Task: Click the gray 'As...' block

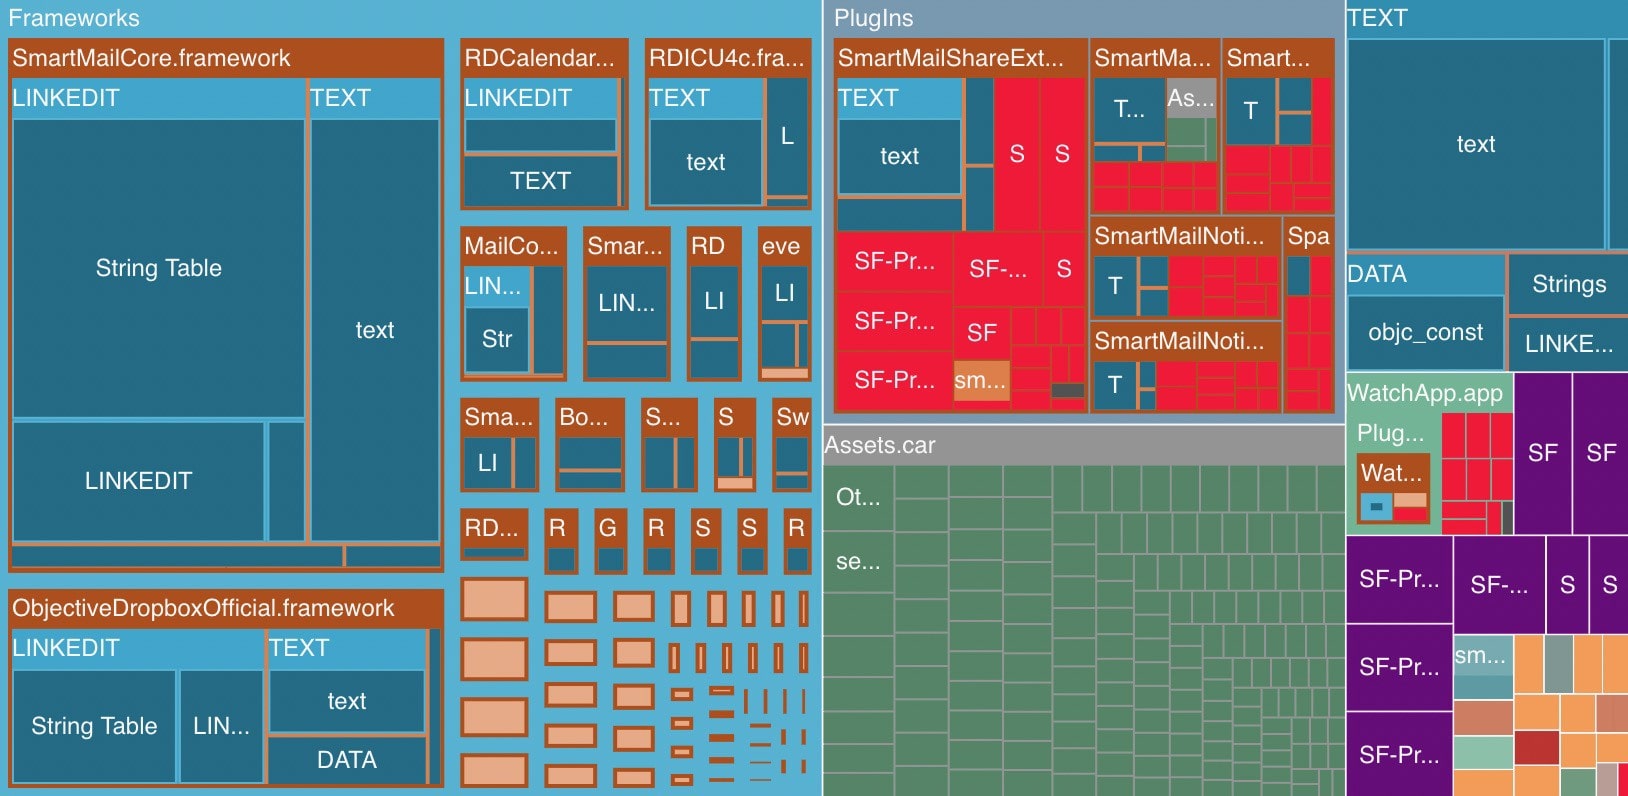Action: pyautogui.click(x=1190, y=98)
